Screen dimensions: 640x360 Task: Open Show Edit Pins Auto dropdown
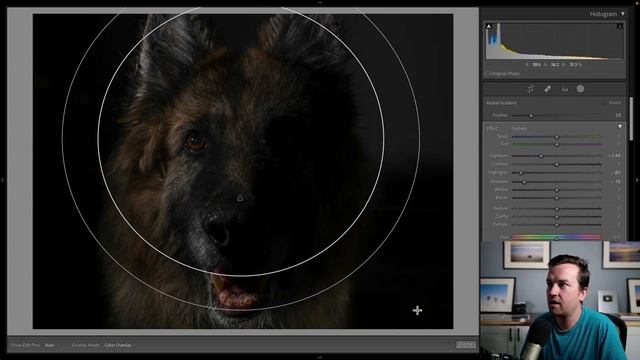pyautogui.click(x=50, y=345)
